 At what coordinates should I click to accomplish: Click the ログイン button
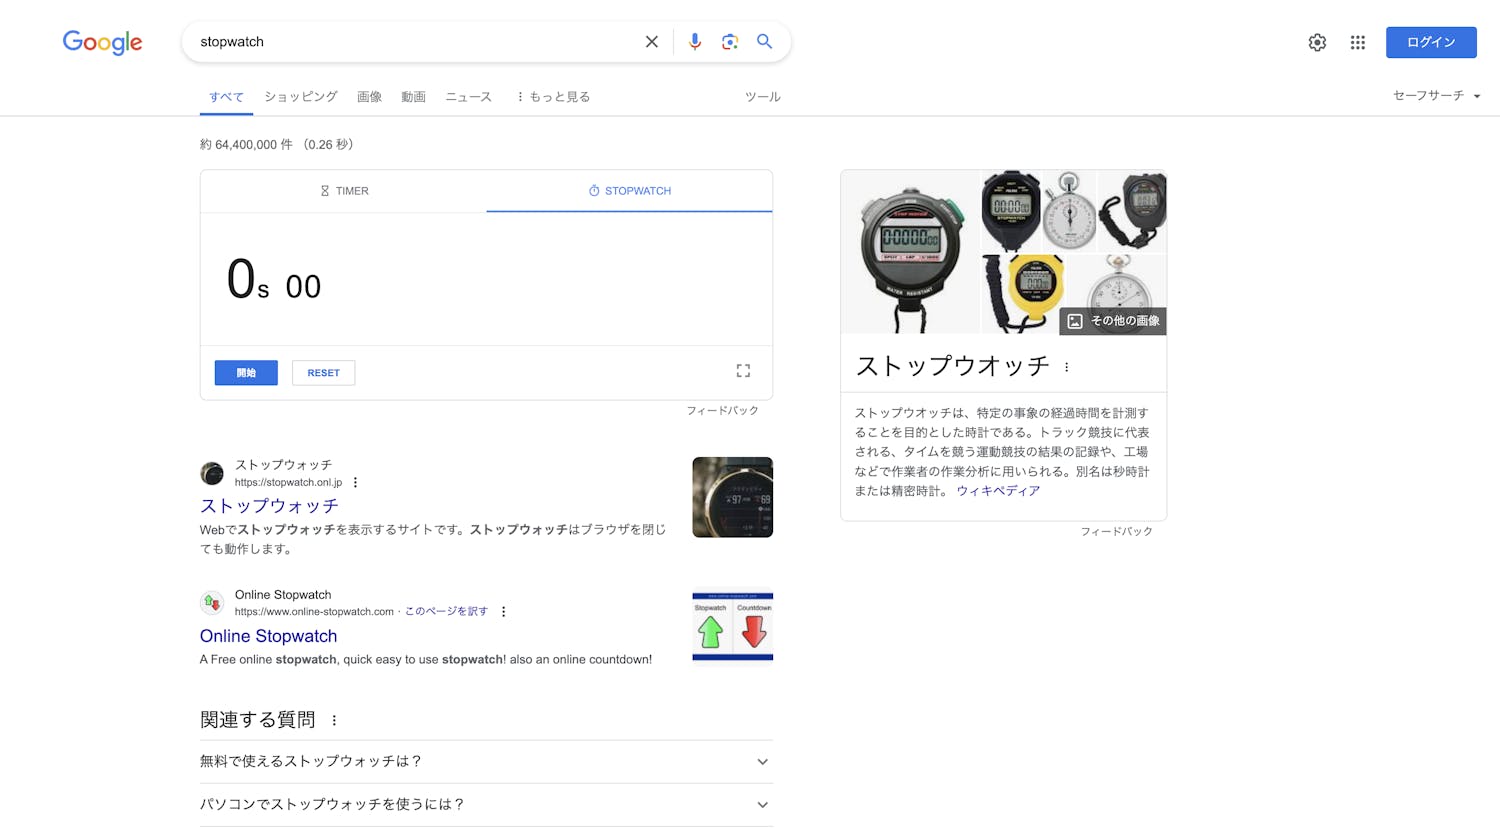[x=1431, y=42]
